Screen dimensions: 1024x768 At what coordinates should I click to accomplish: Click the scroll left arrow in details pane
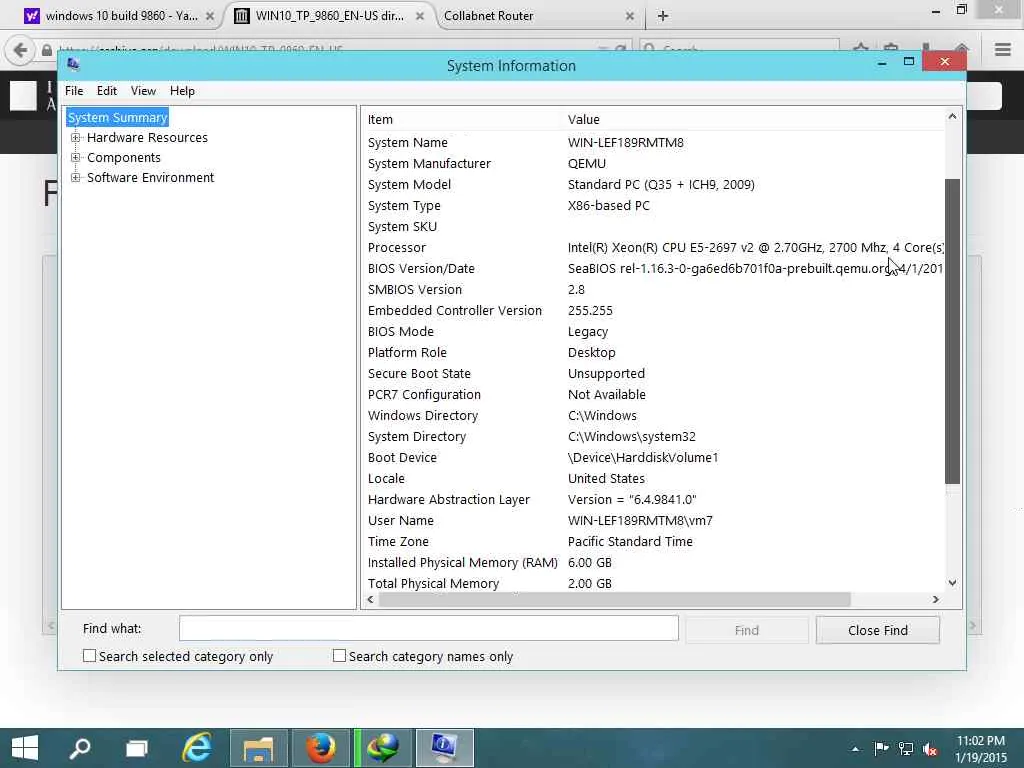tap(370, 600)
